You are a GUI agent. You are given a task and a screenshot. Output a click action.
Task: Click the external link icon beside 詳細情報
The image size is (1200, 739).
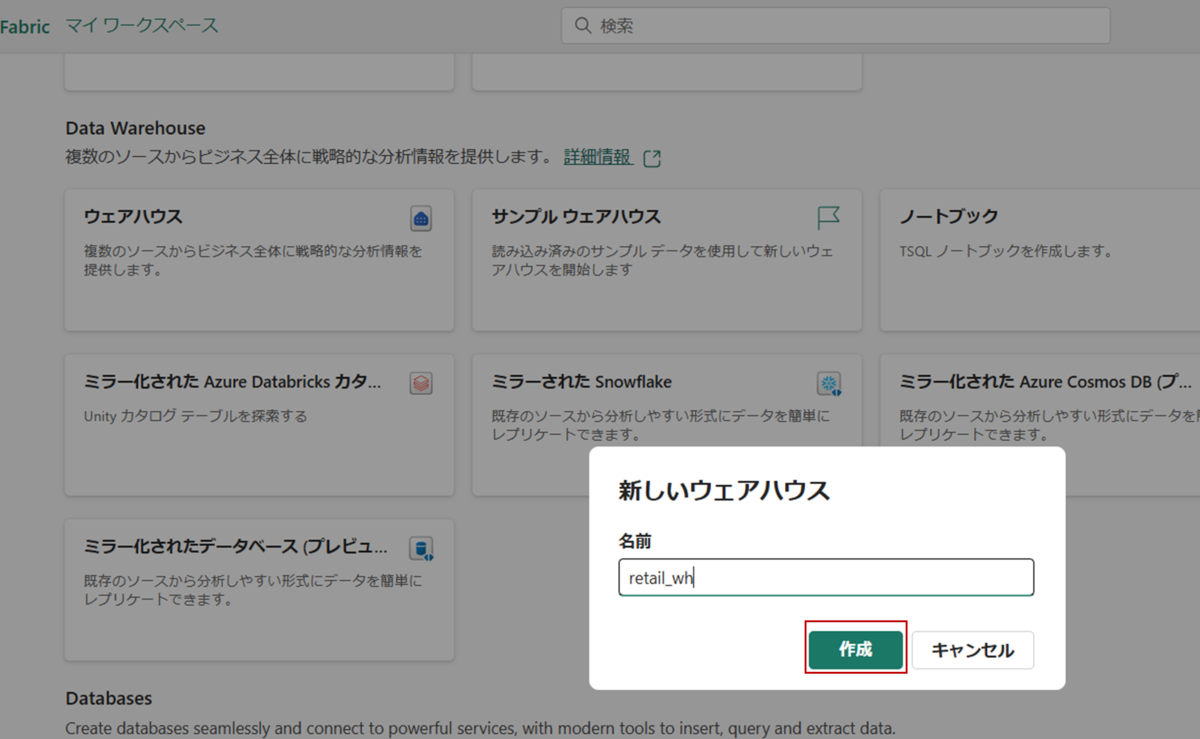coord(652,158)
